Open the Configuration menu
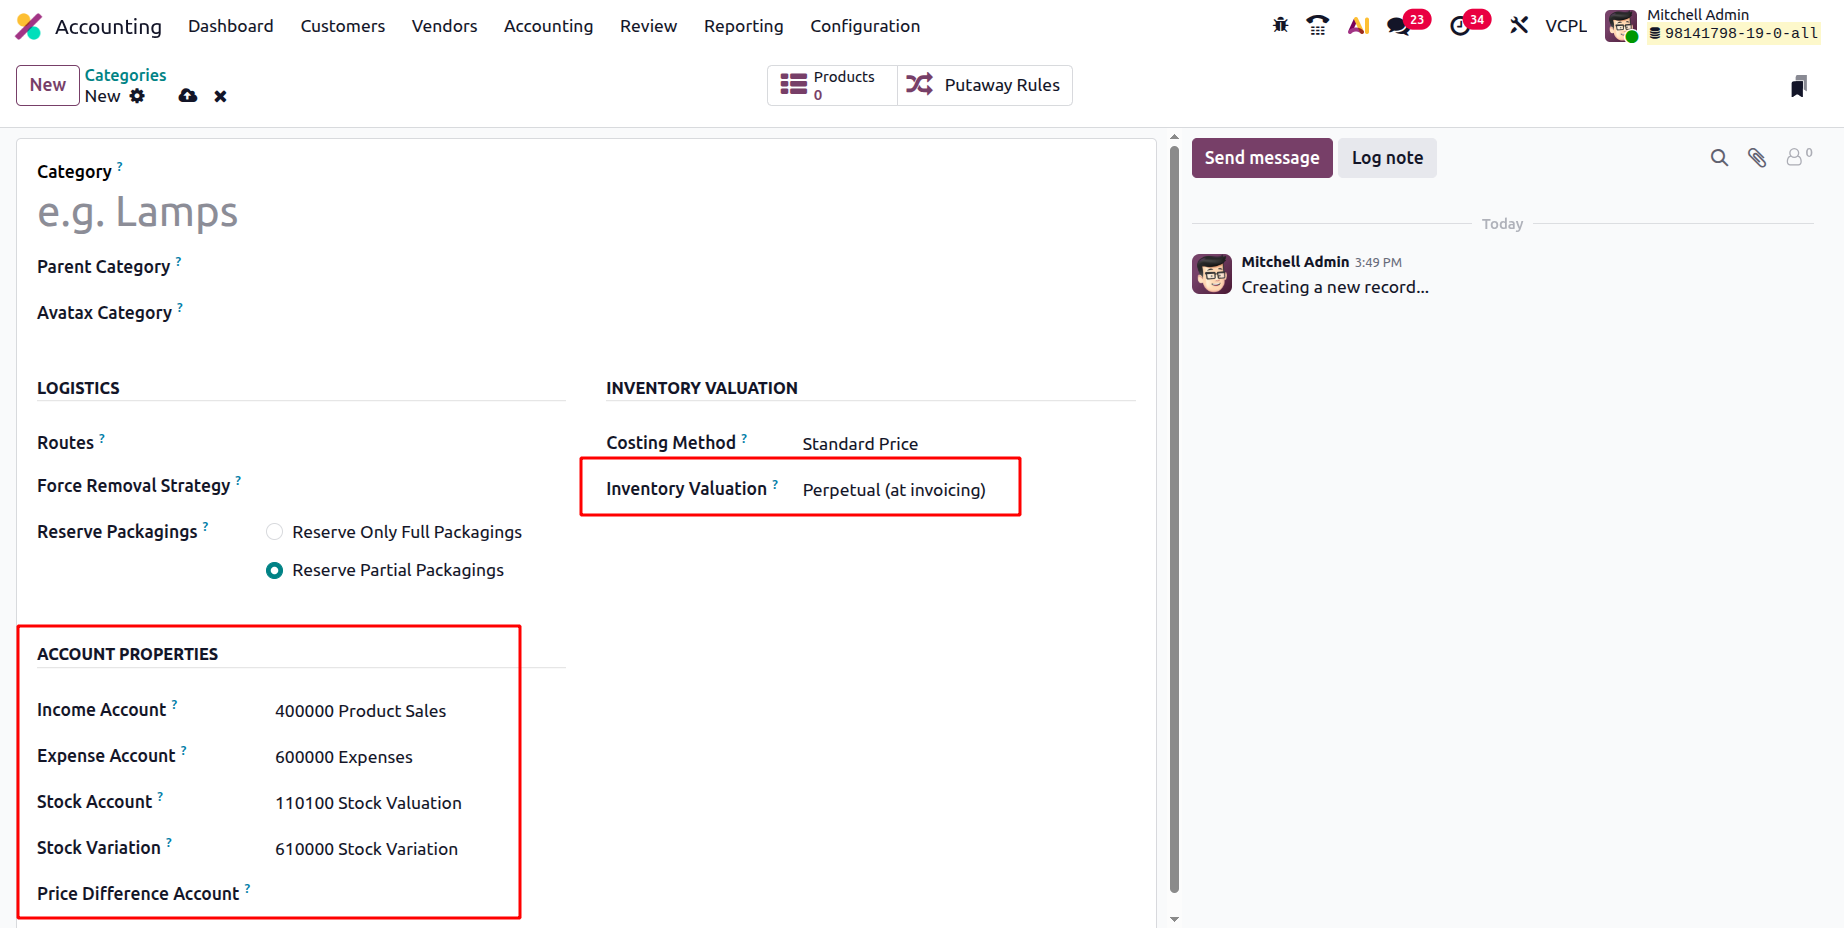Screen dimensions: 1844x928 click(865, 26)
